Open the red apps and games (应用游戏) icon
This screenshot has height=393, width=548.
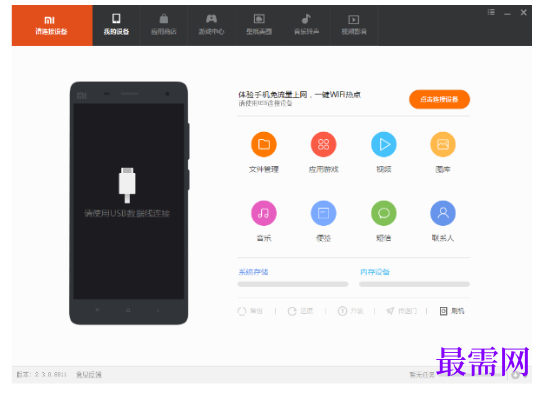pyautogui.click(x=323, y=144)
